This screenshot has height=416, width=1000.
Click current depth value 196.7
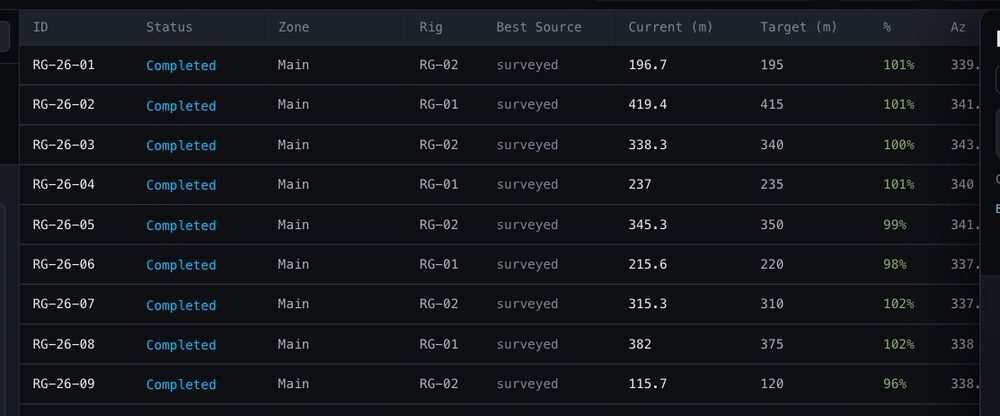pos(648,65)
